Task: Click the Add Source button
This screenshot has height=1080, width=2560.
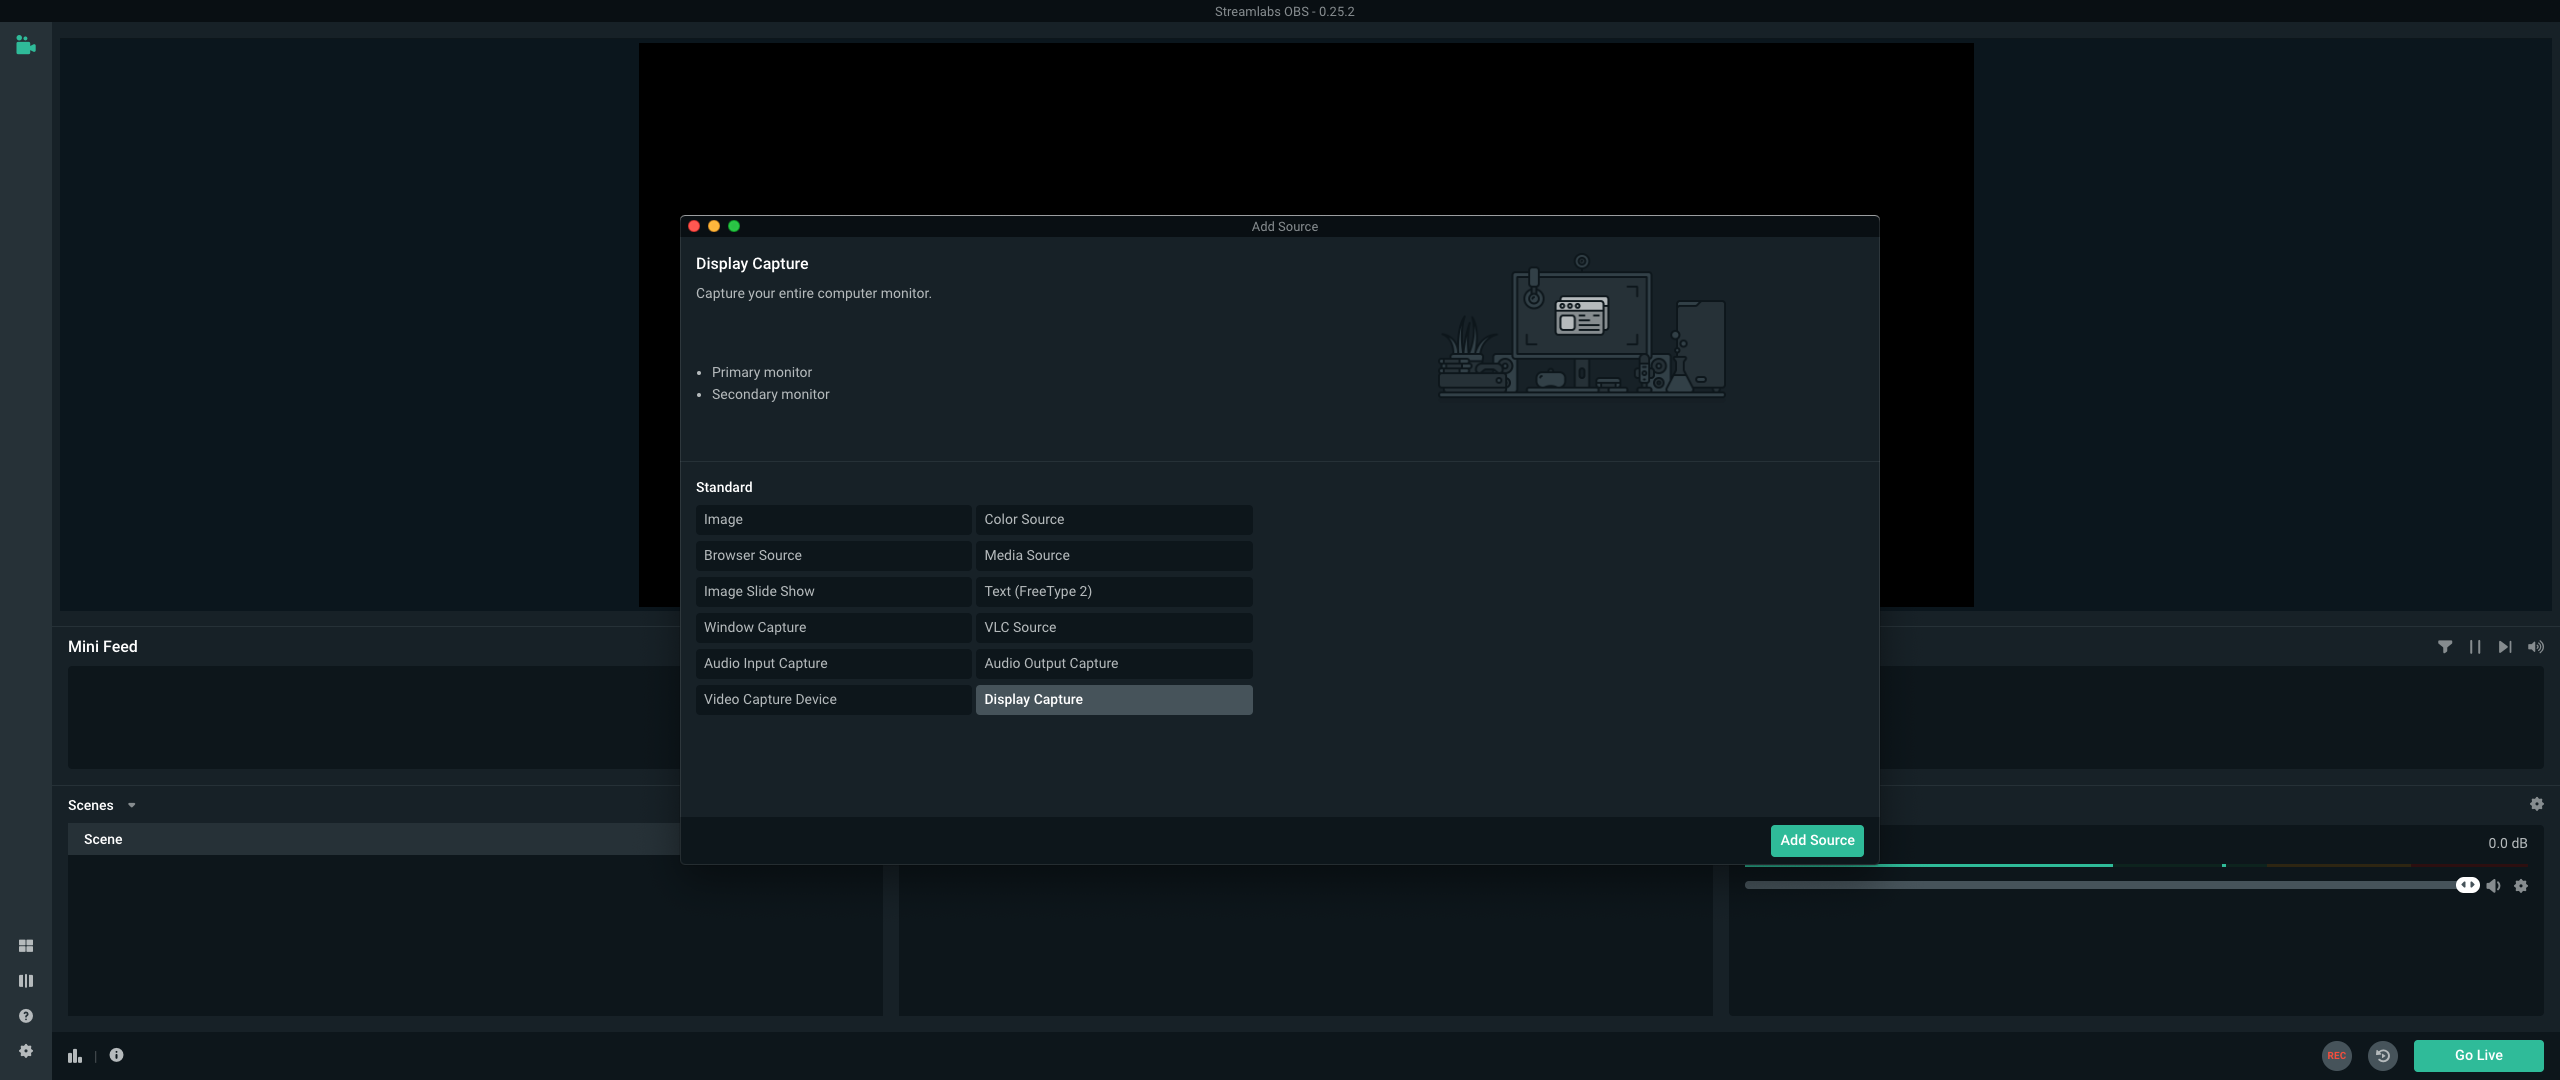Action: click(1817, 841)
